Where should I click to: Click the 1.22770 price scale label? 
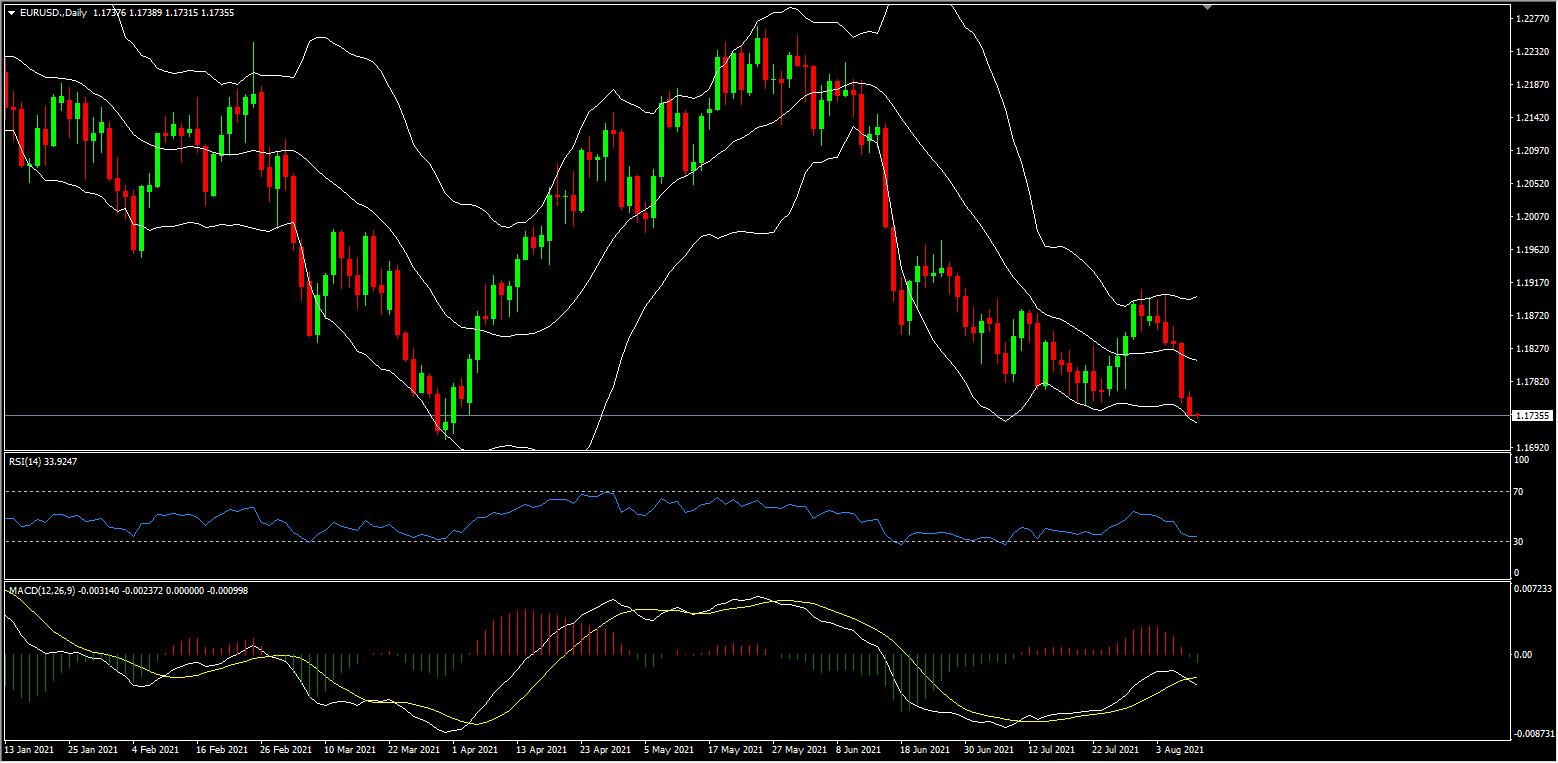tap(1532, 19)
